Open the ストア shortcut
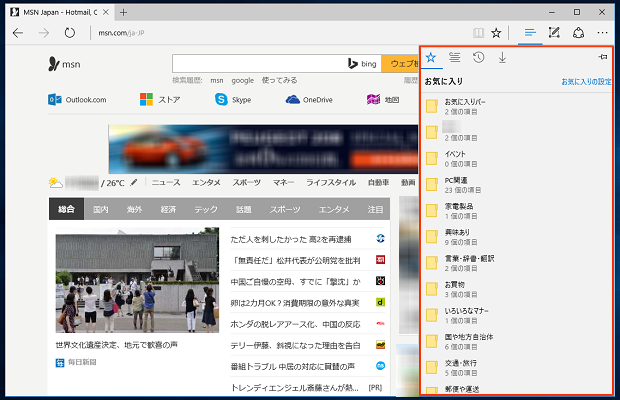Viewport: 620px width, 400px height. click(x=160, y=100)
